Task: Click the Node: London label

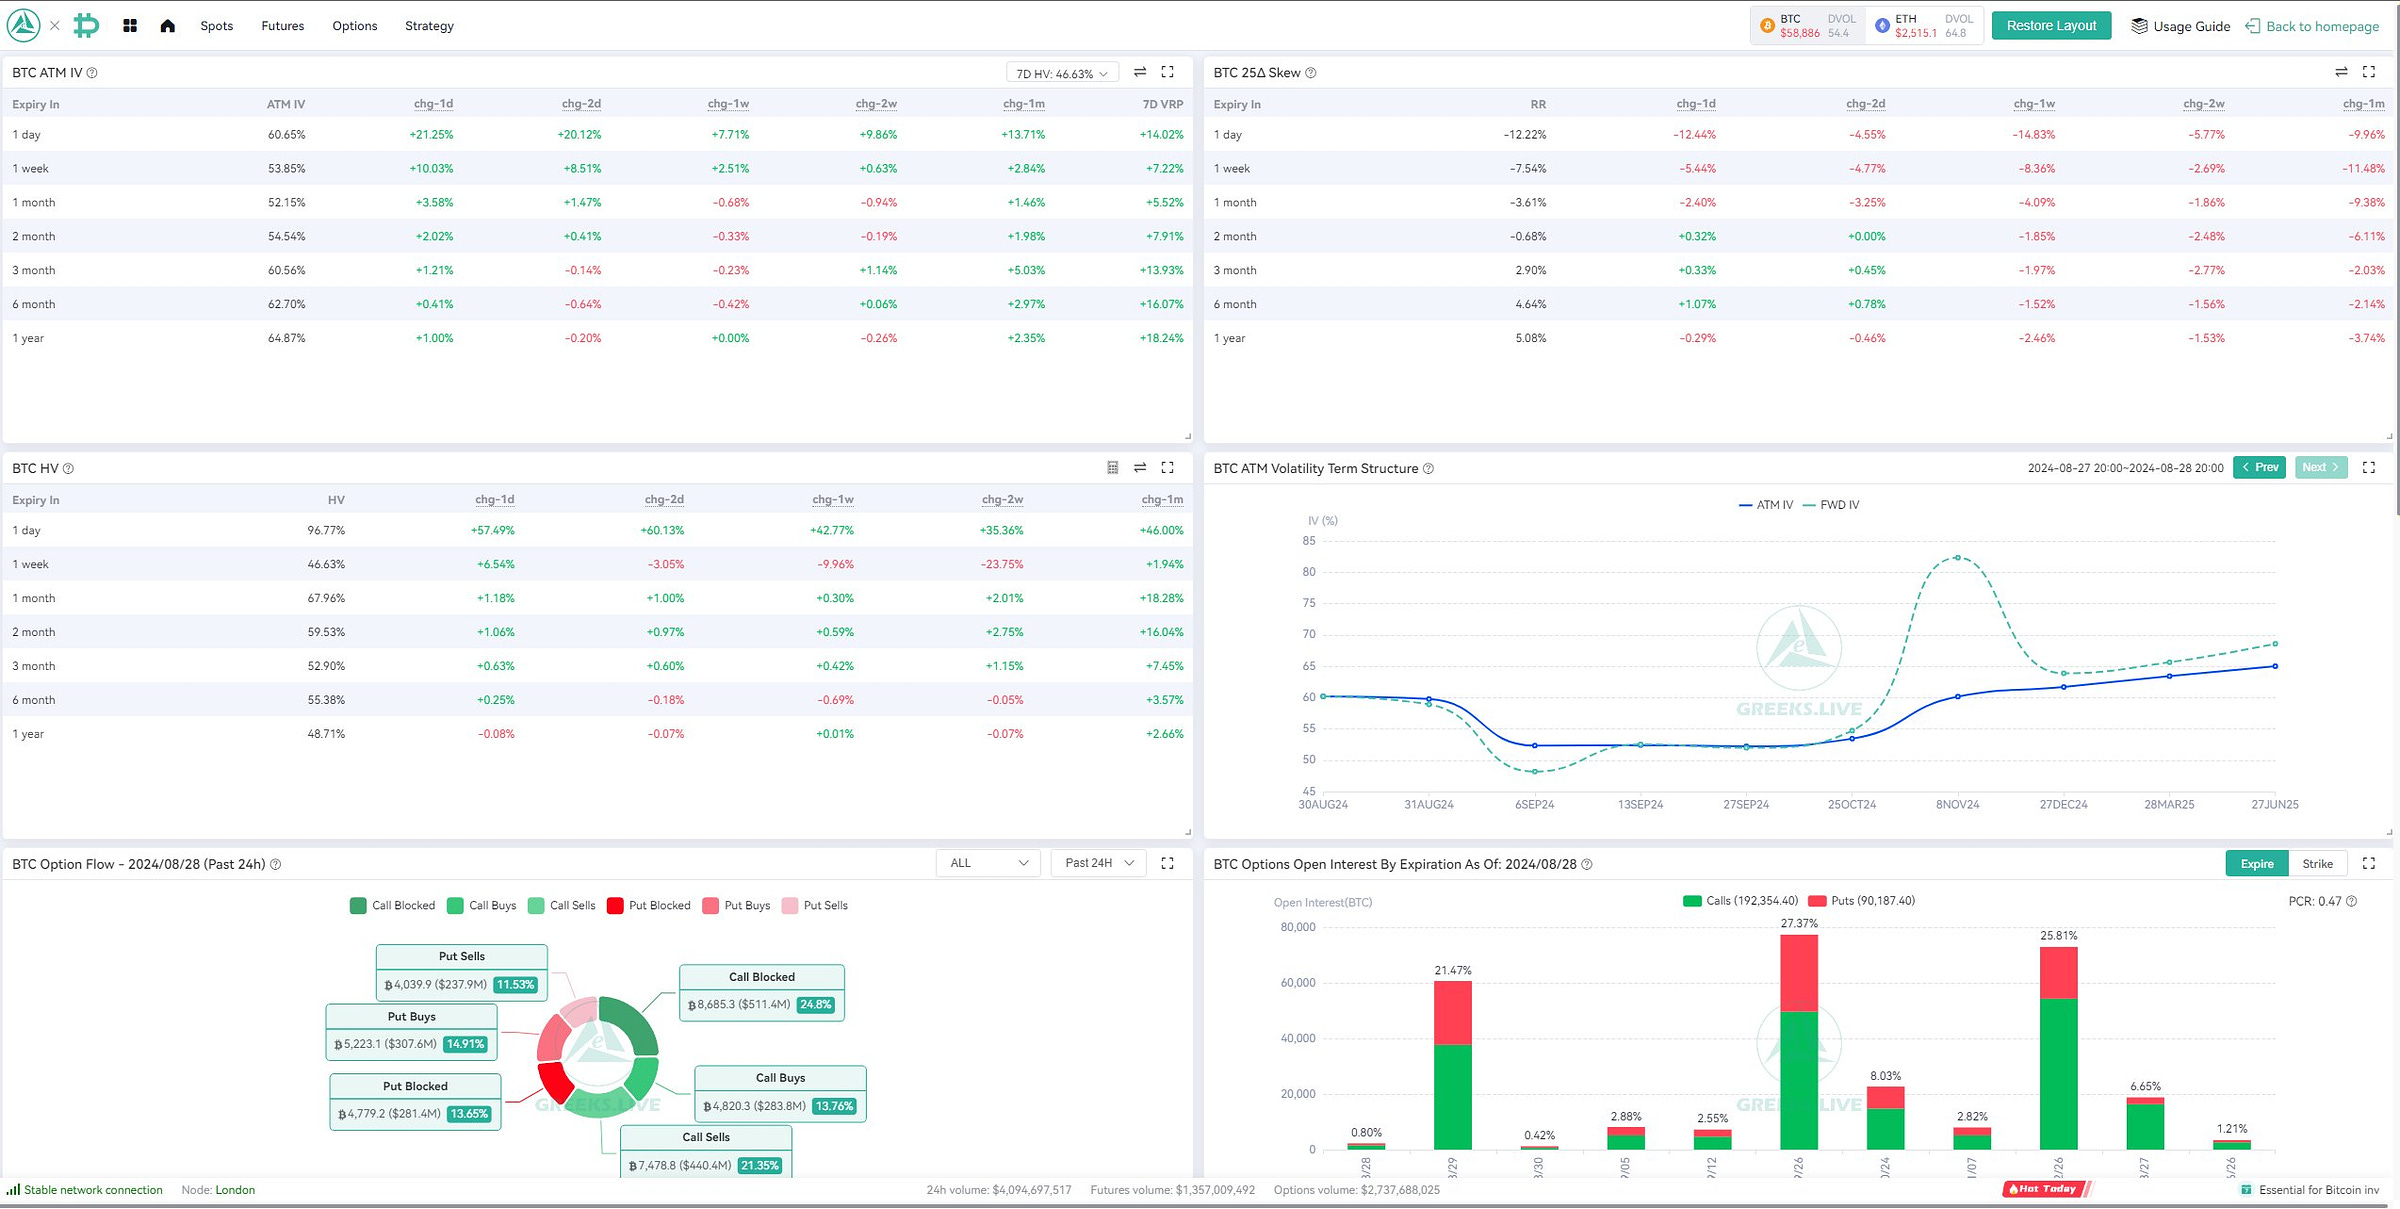Action: click(x=218, y=1190)
